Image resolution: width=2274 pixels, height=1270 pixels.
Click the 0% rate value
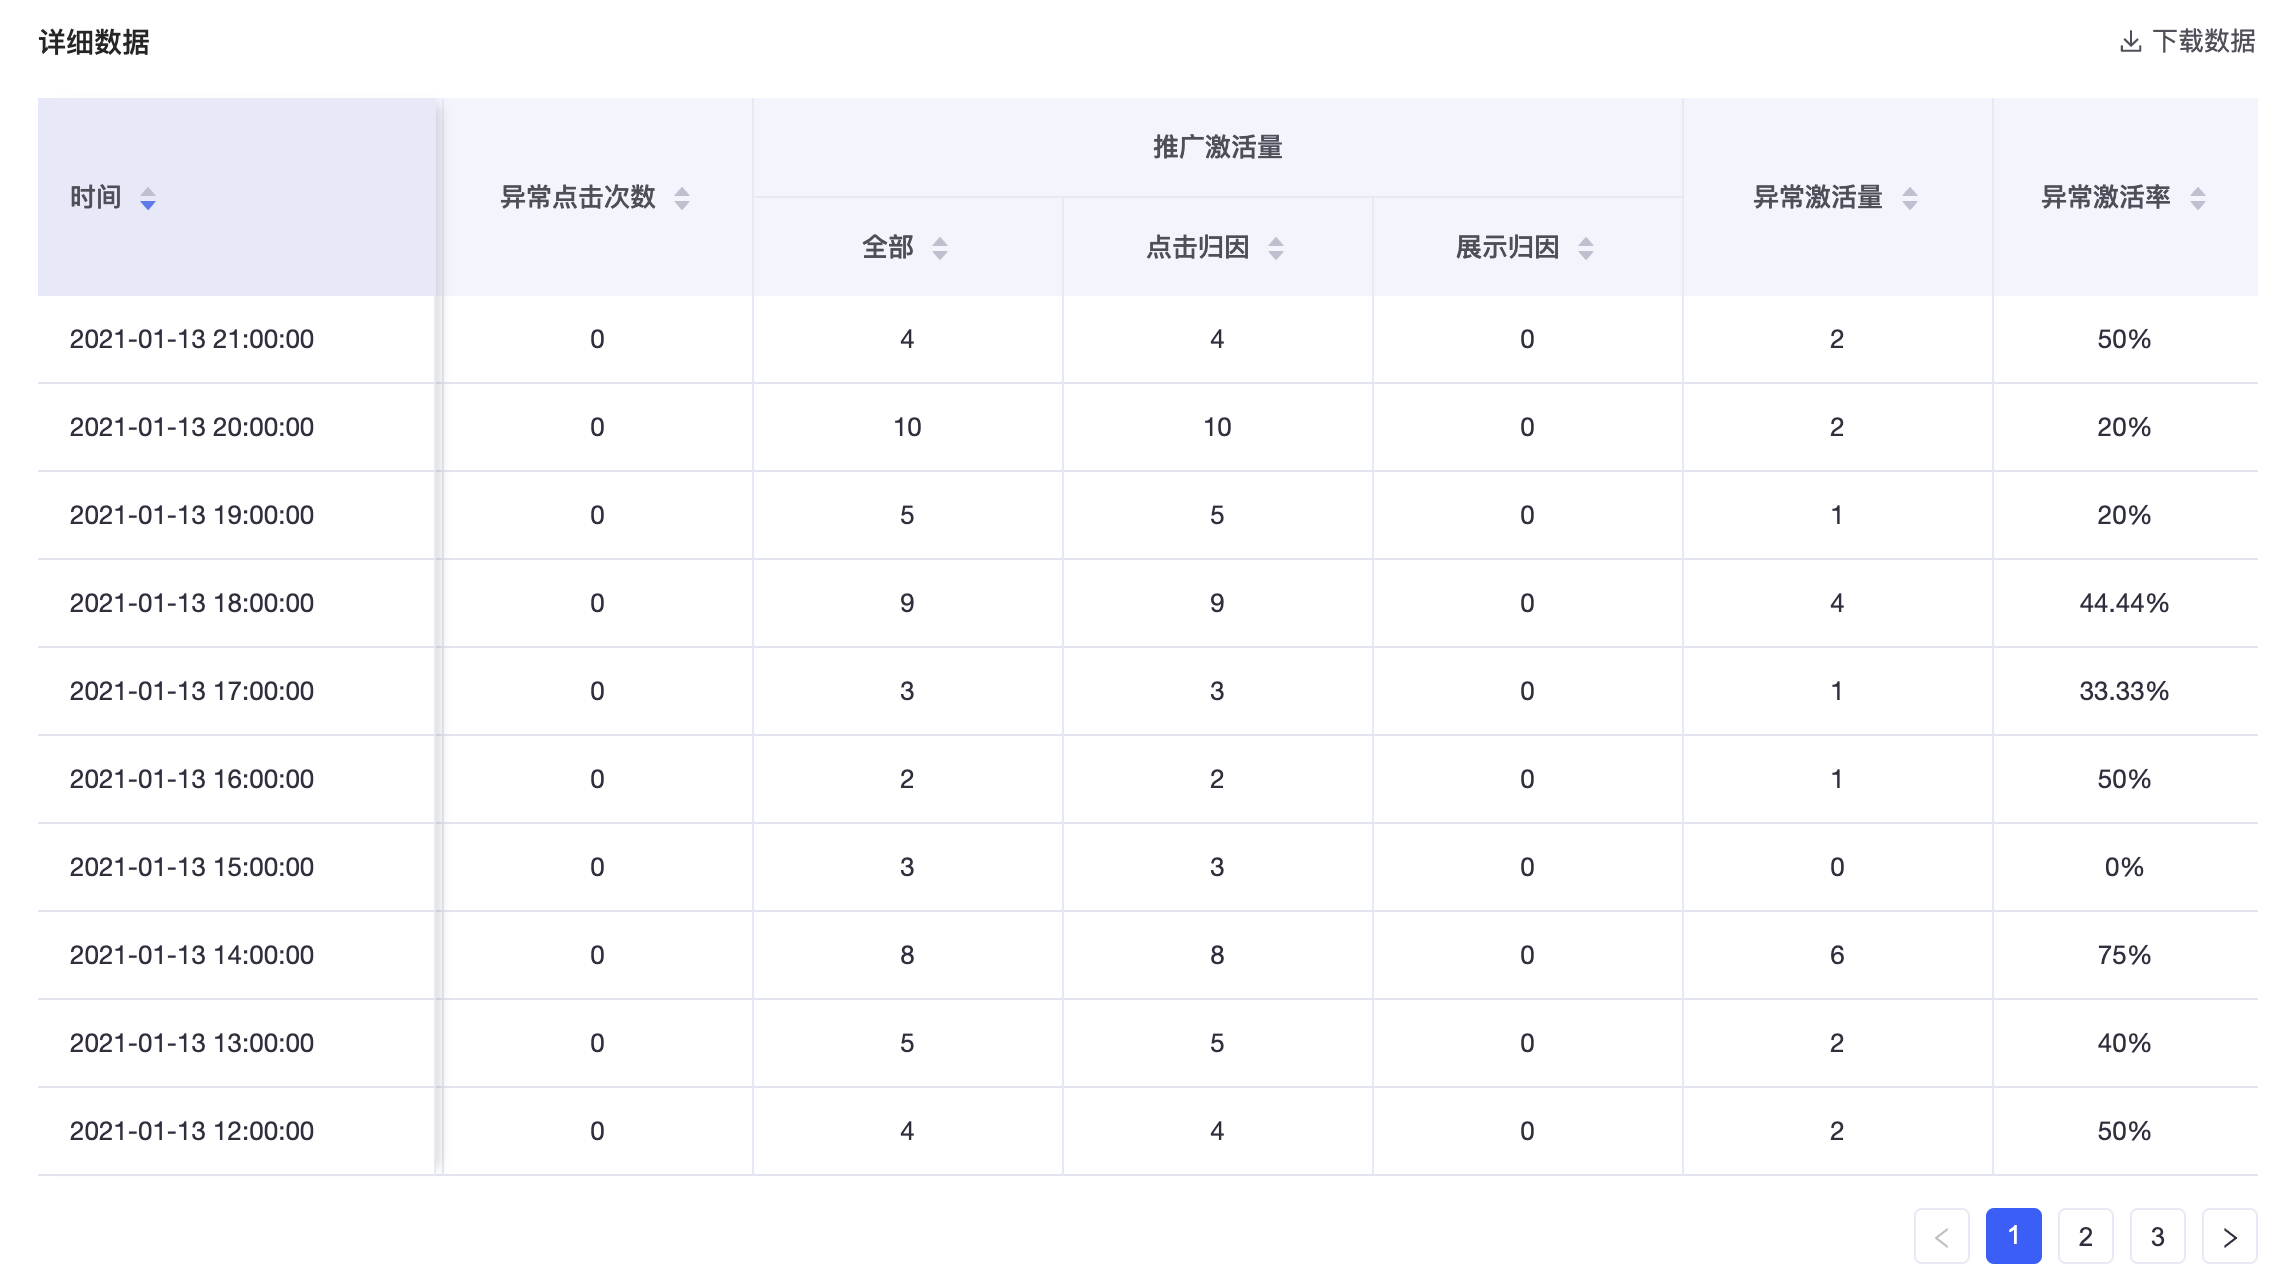coord(2124,867)
